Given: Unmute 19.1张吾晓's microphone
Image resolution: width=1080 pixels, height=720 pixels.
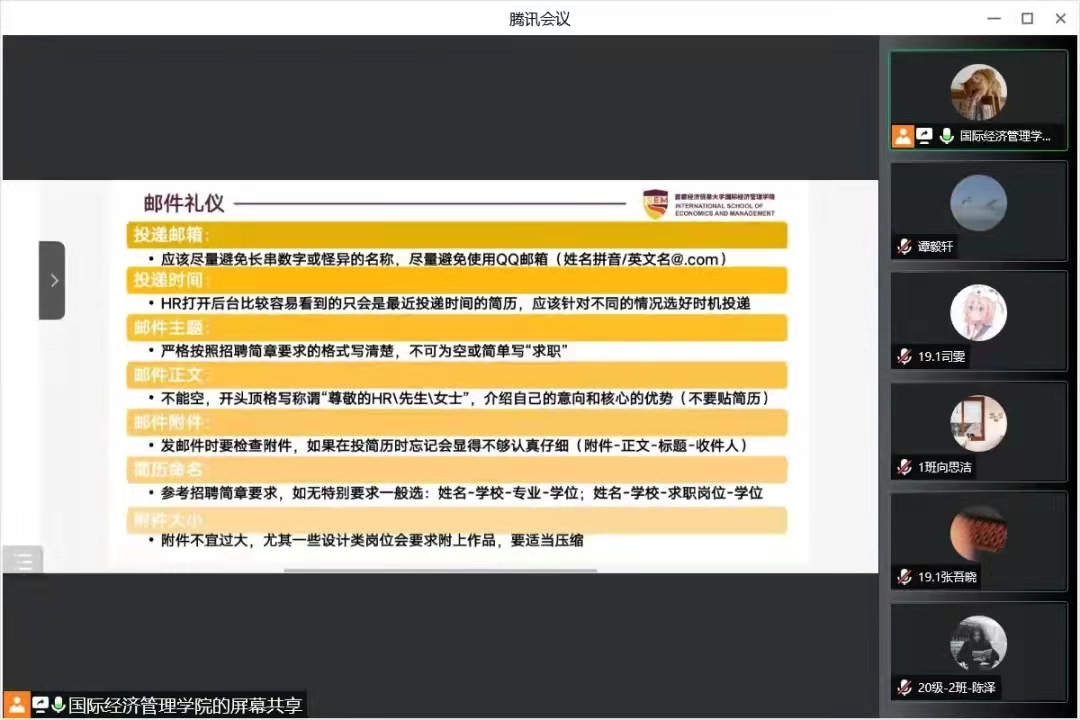Looking at the screenshot, I should click(905, 577).
